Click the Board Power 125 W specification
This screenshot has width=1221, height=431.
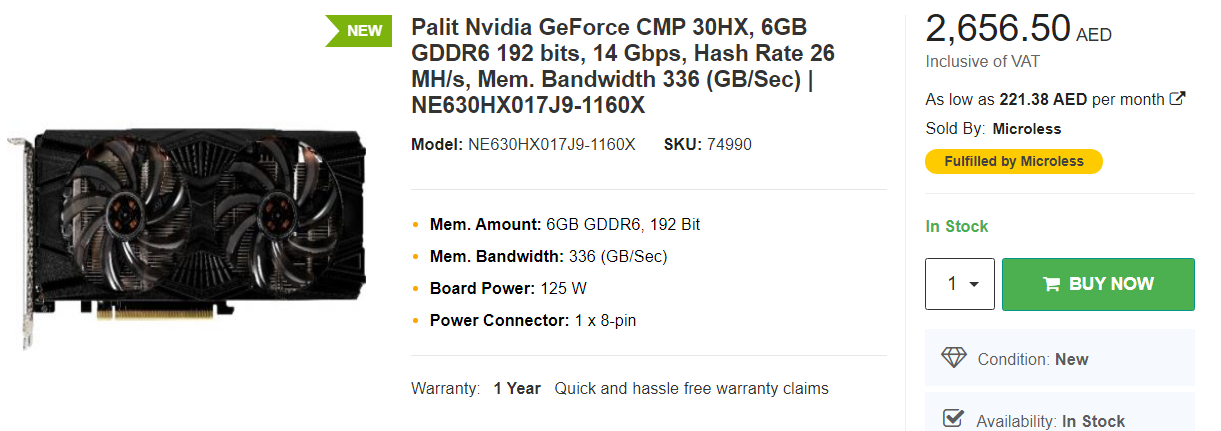[507, 288]
